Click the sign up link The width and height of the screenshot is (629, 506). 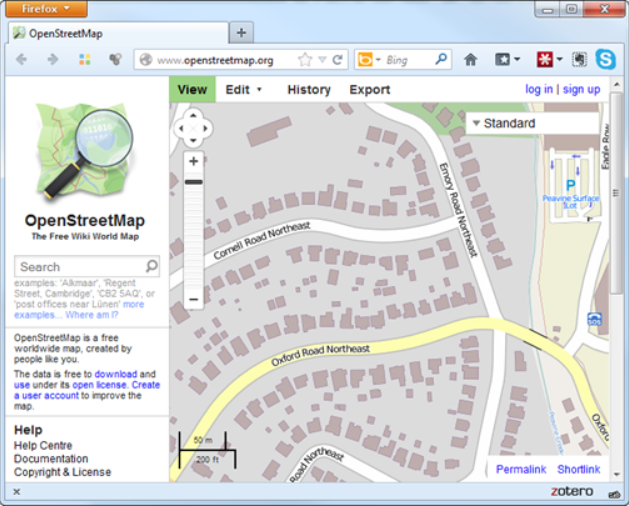point(581,89)
